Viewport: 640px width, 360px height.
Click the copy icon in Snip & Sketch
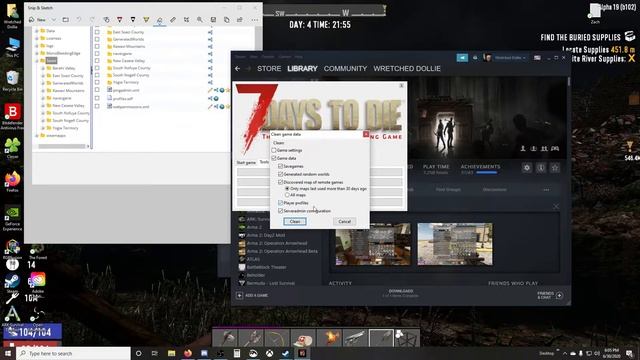227,20
